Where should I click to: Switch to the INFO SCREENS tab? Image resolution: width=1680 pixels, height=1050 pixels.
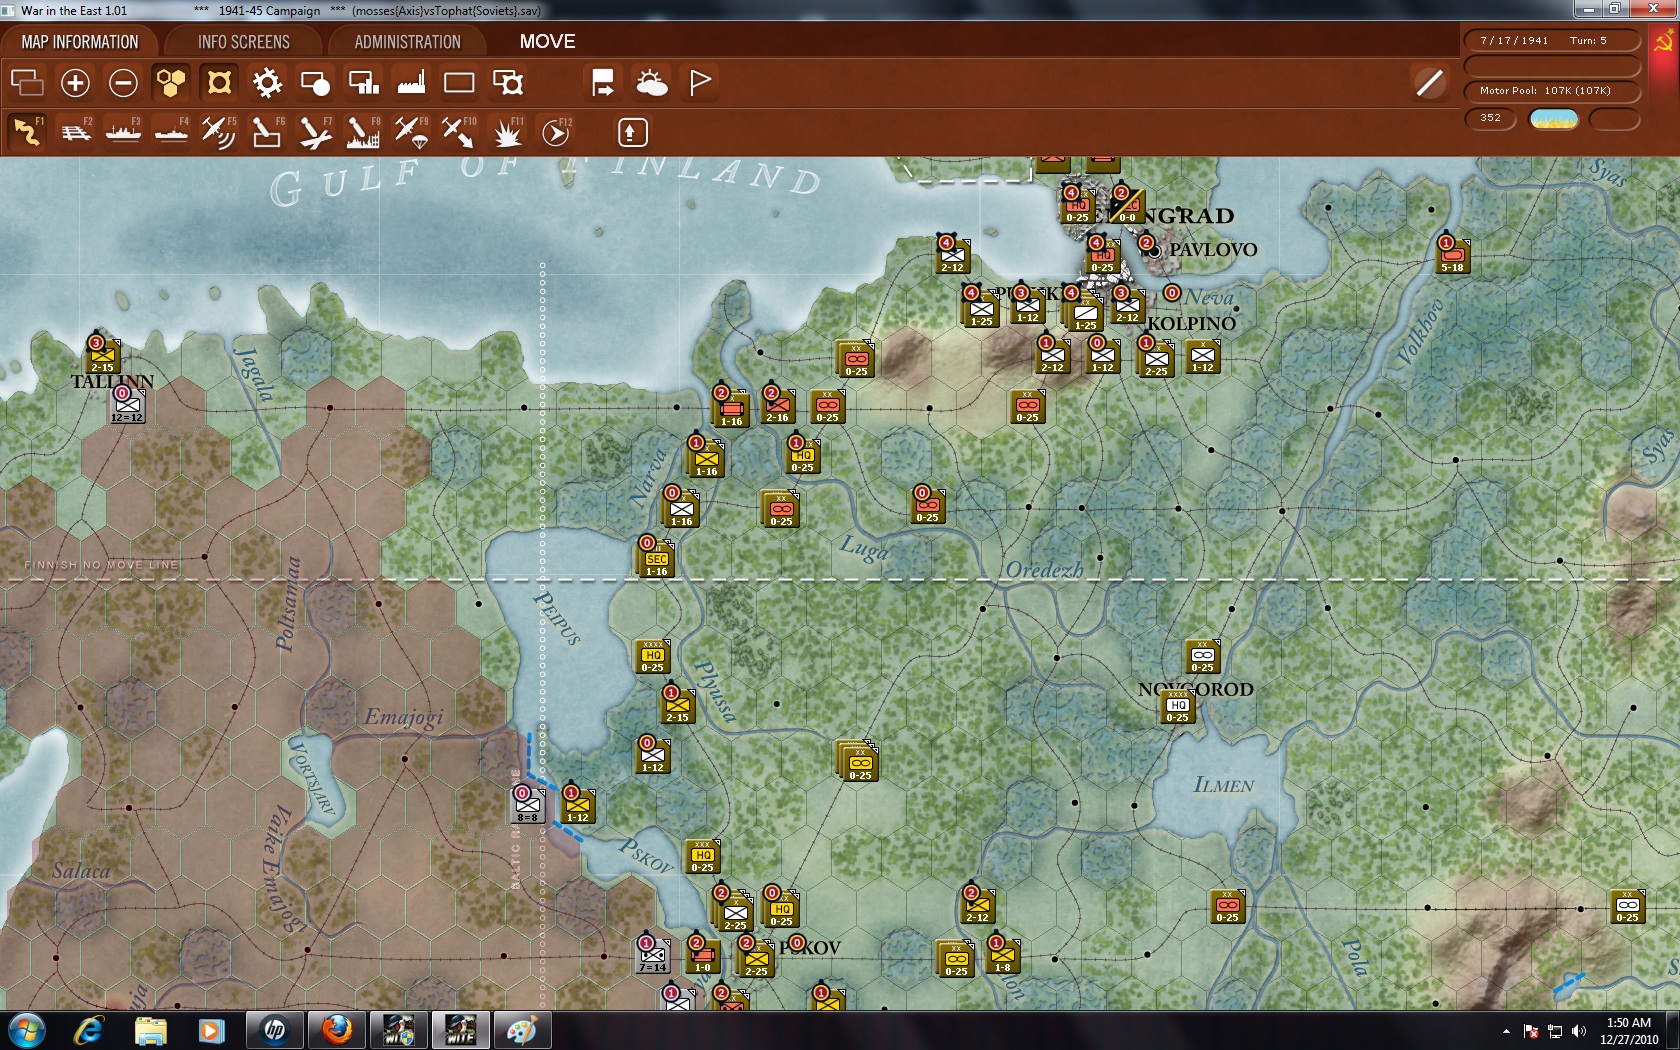(243, 41)
